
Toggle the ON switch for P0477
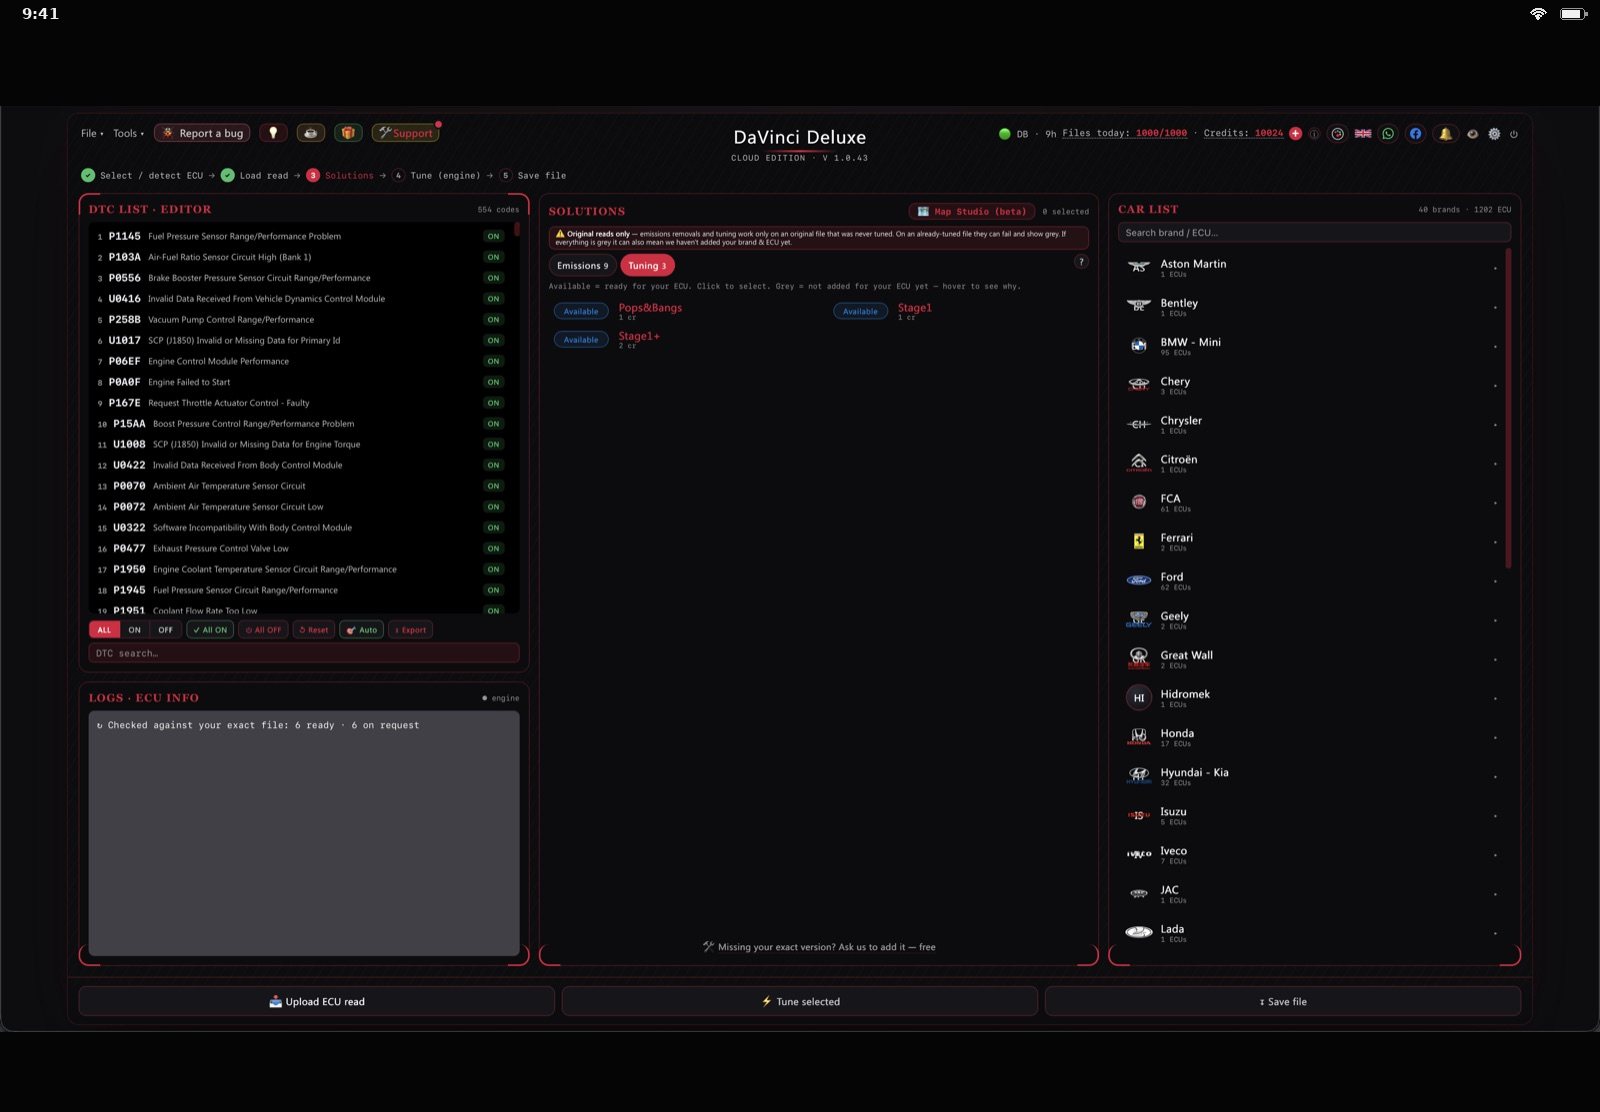[494, 548]
